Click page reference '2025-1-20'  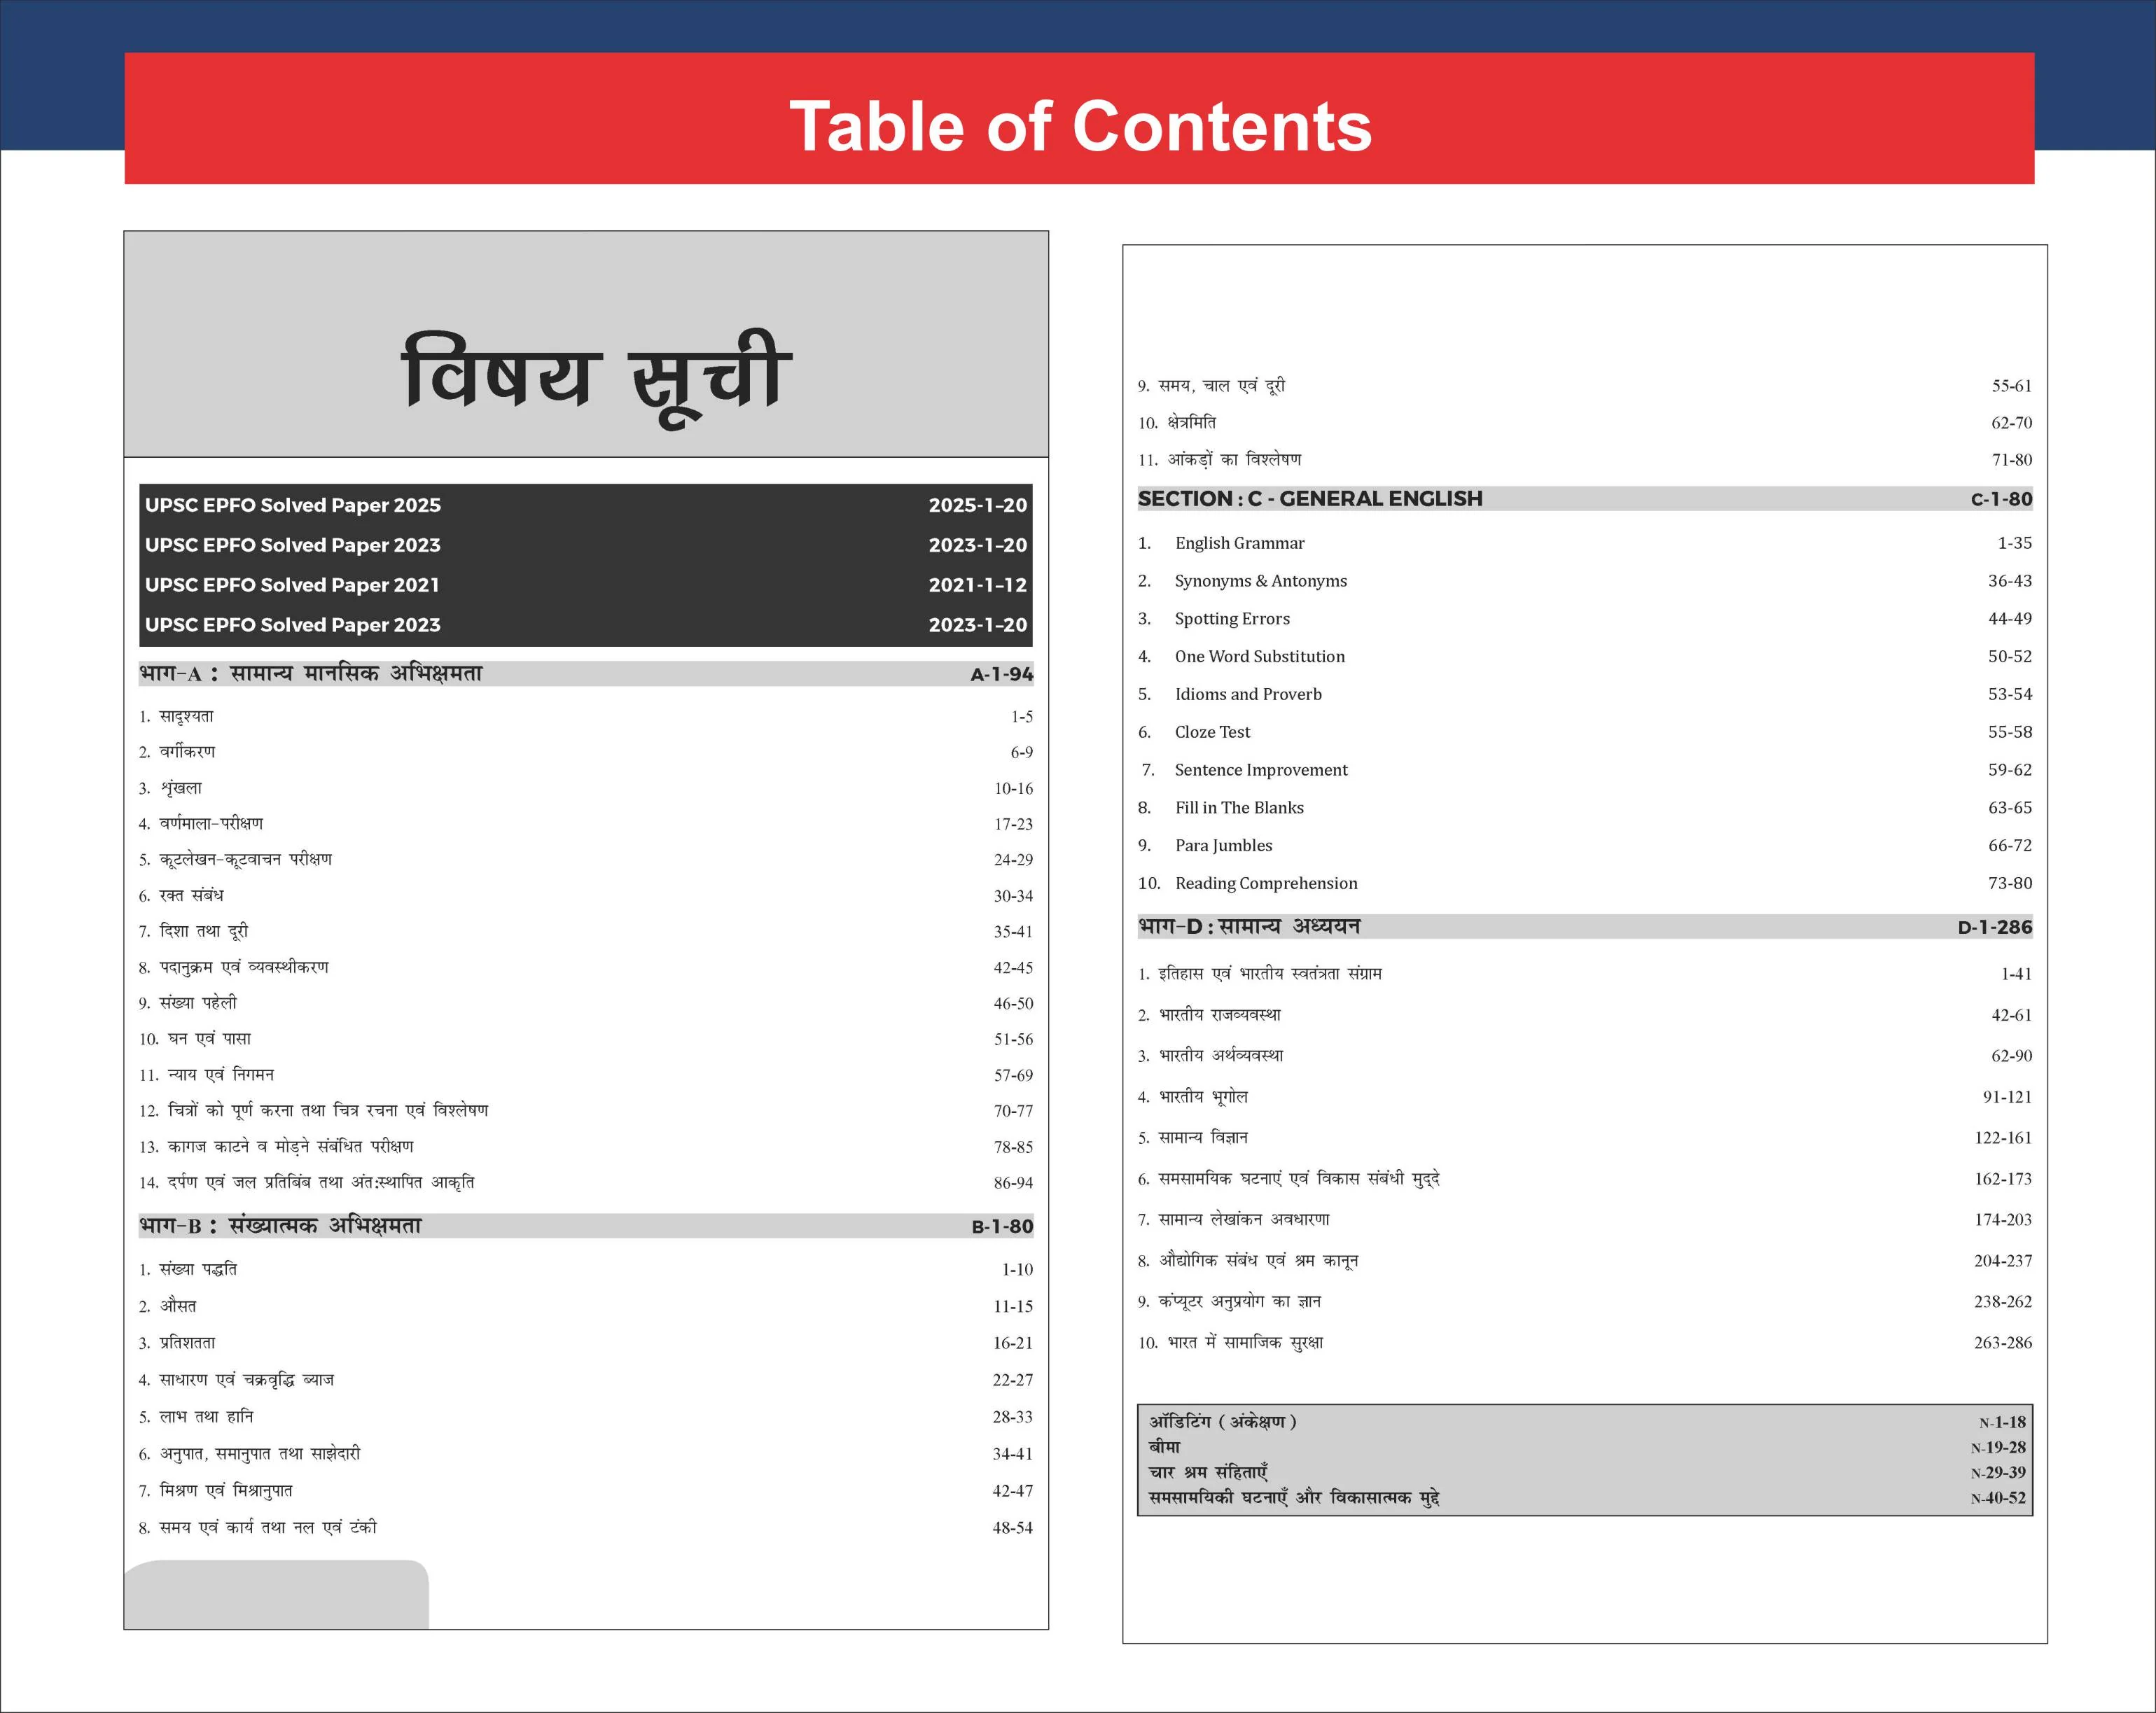click(x=977, y=505)
